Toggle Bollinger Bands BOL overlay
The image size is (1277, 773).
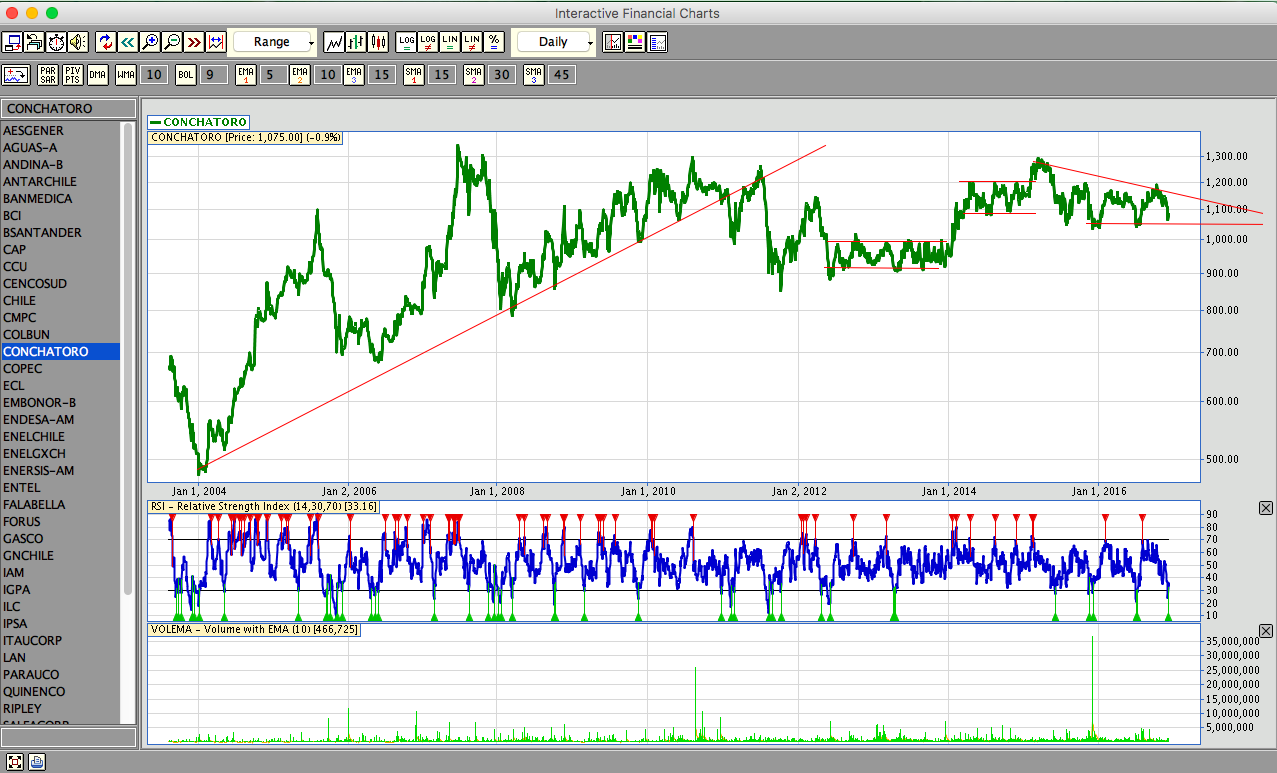pyautogui.click(x=186, y=75)
